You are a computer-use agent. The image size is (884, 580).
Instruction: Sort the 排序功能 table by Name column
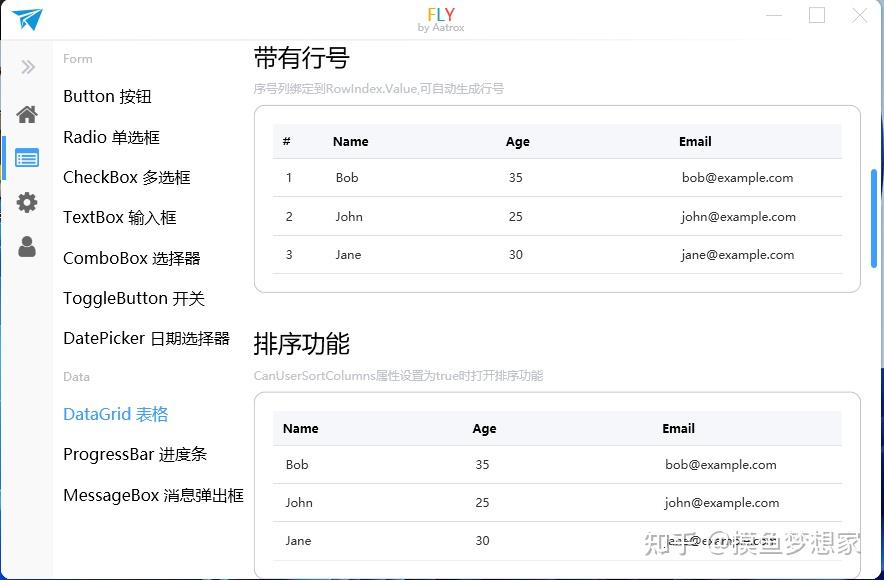click(300, 428)
